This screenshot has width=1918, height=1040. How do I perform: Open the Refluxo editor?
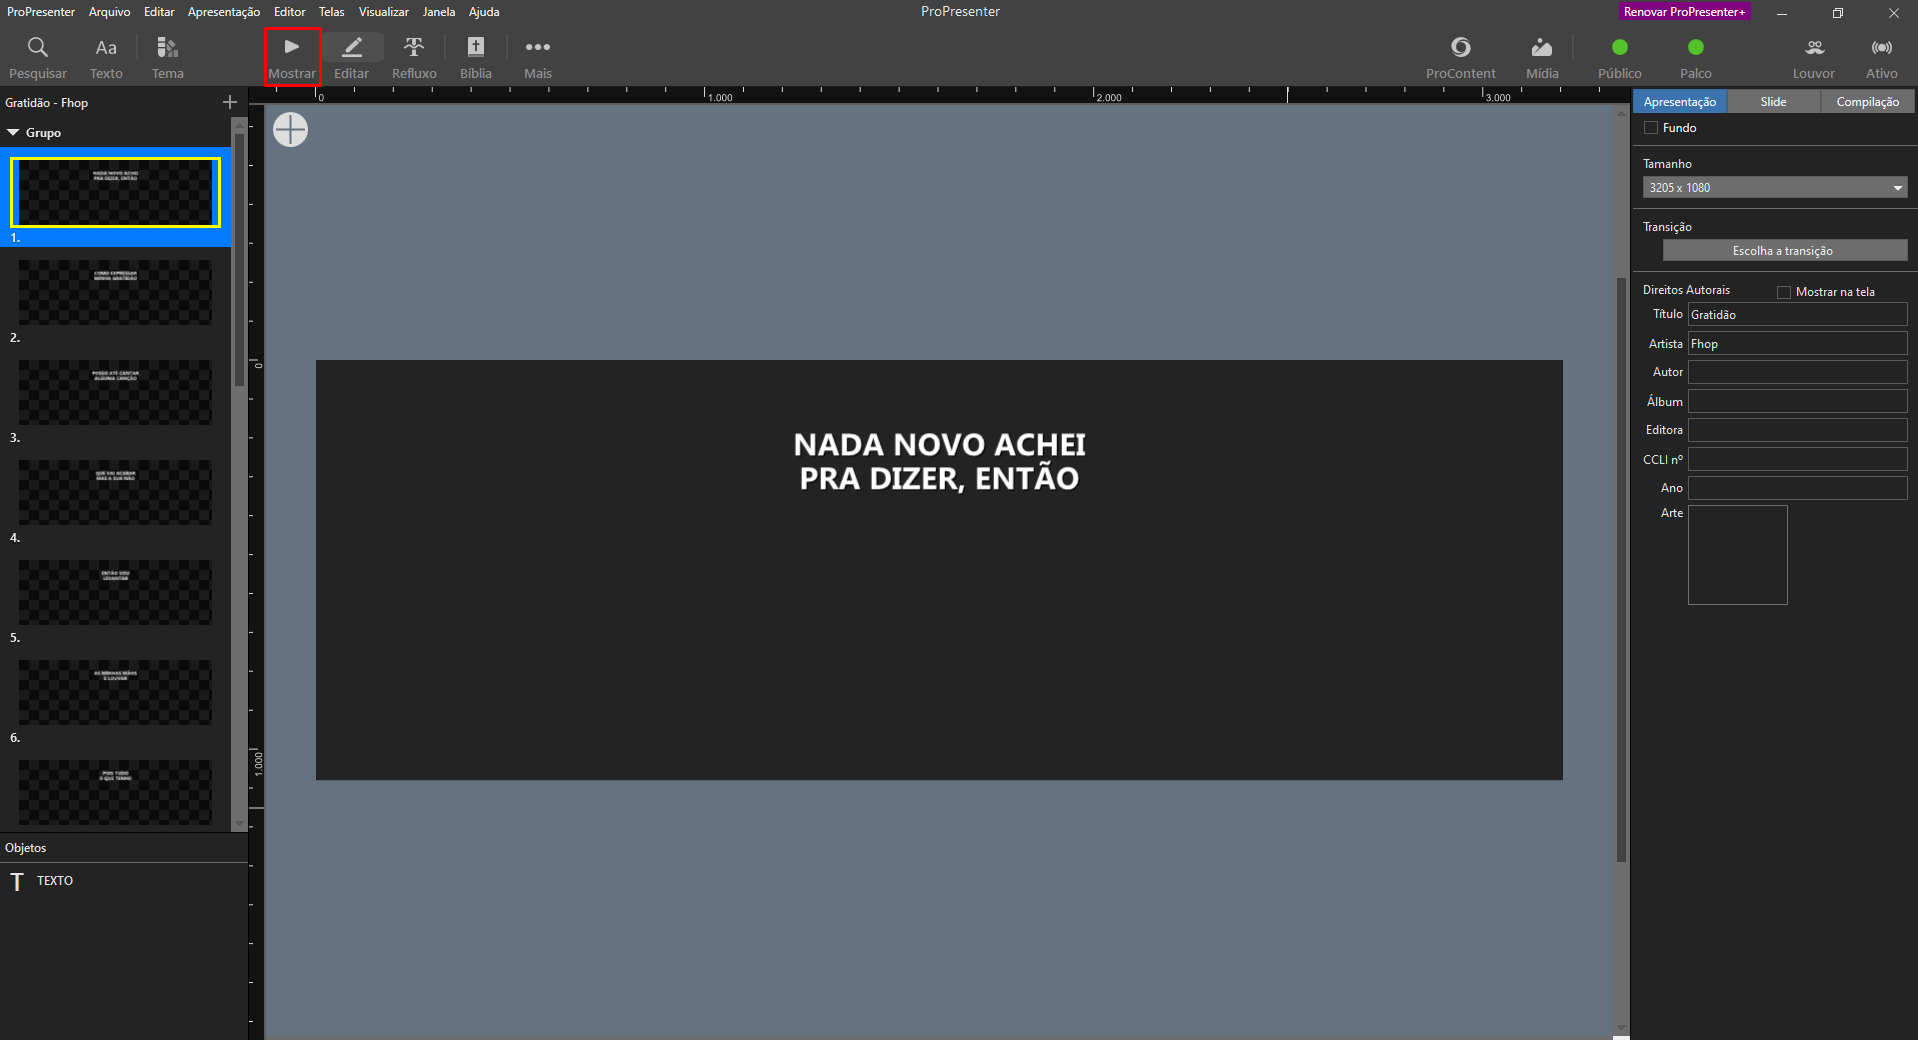[x=414, y=58]
